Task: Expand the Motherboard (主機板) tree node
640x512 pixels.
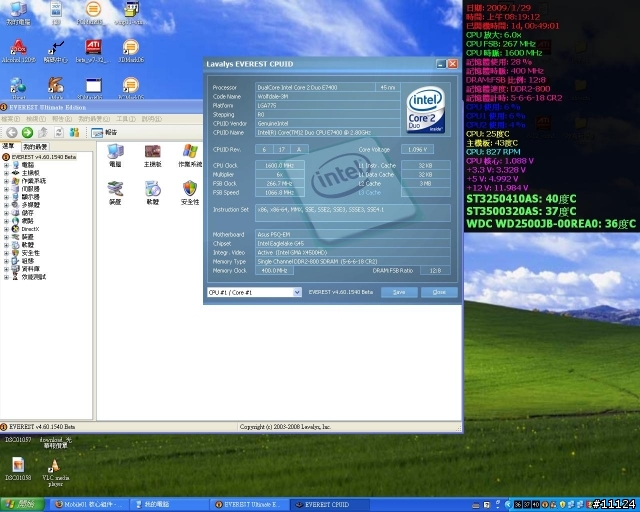Action: [x=6, y=173]
